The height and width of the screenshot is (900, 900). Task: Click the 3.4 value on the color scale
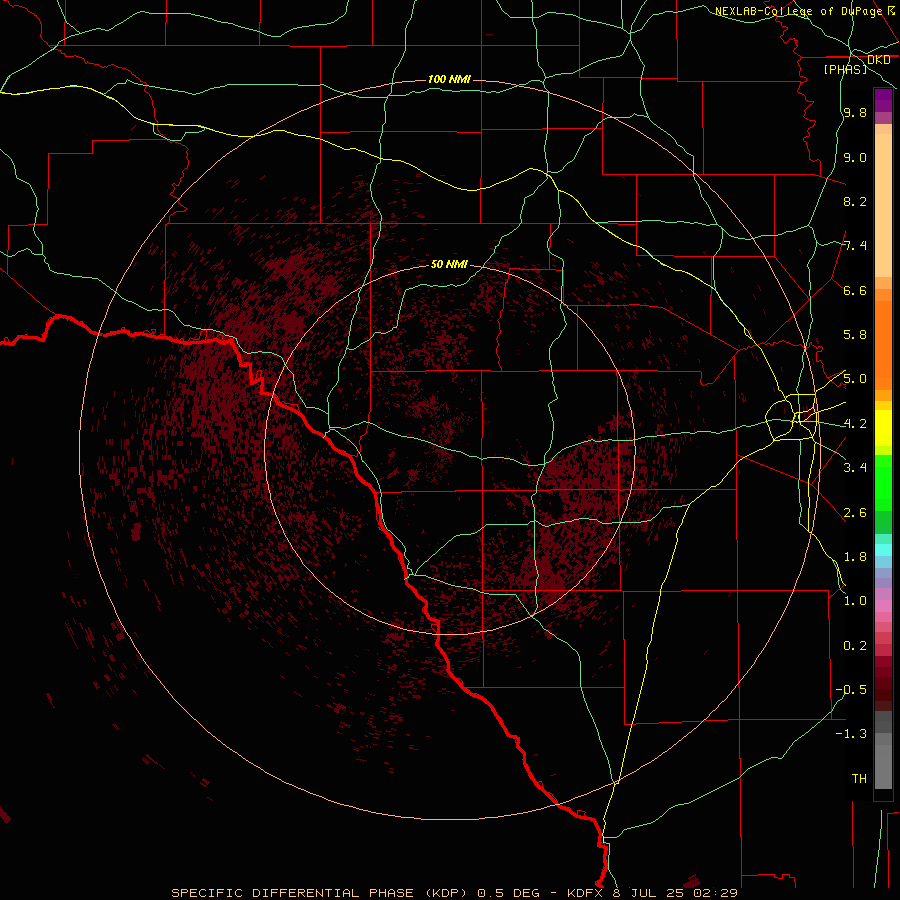pos(855,468)
